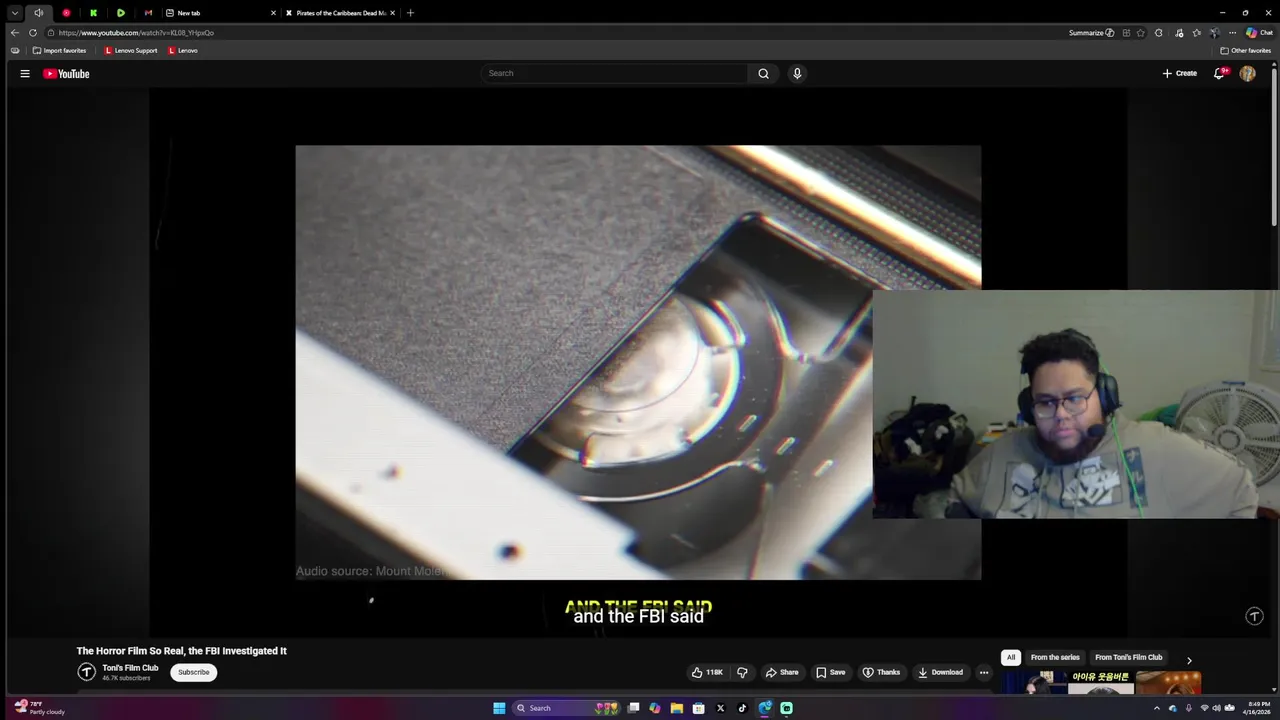
Task: Open Copilot Chat sidebar
Action: click(1259, 33)
